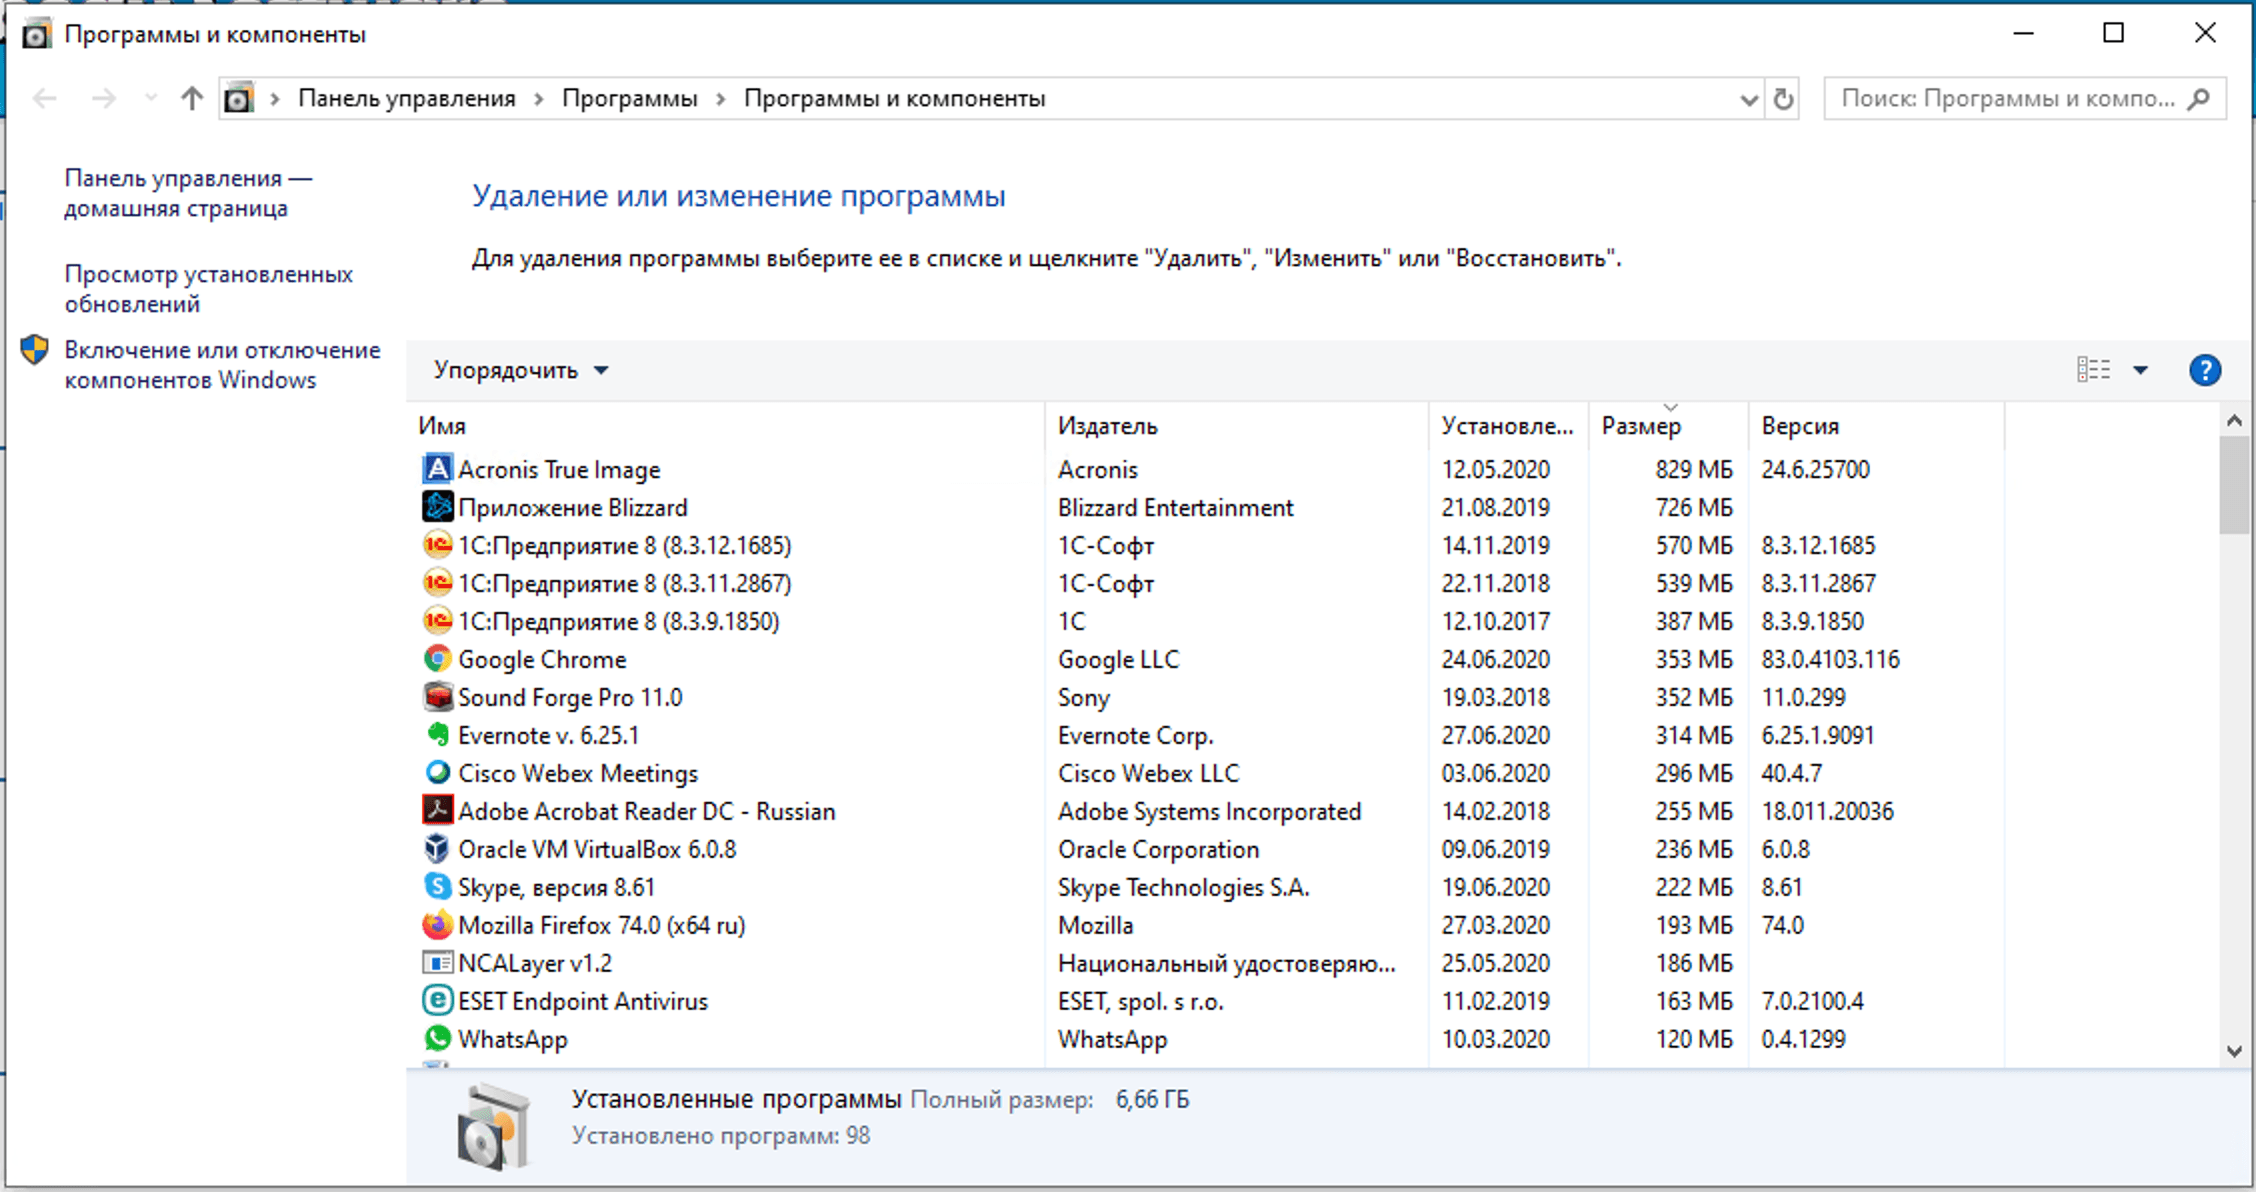
Task: Sort by the Издатель column header
Action: pos(1237,426)
